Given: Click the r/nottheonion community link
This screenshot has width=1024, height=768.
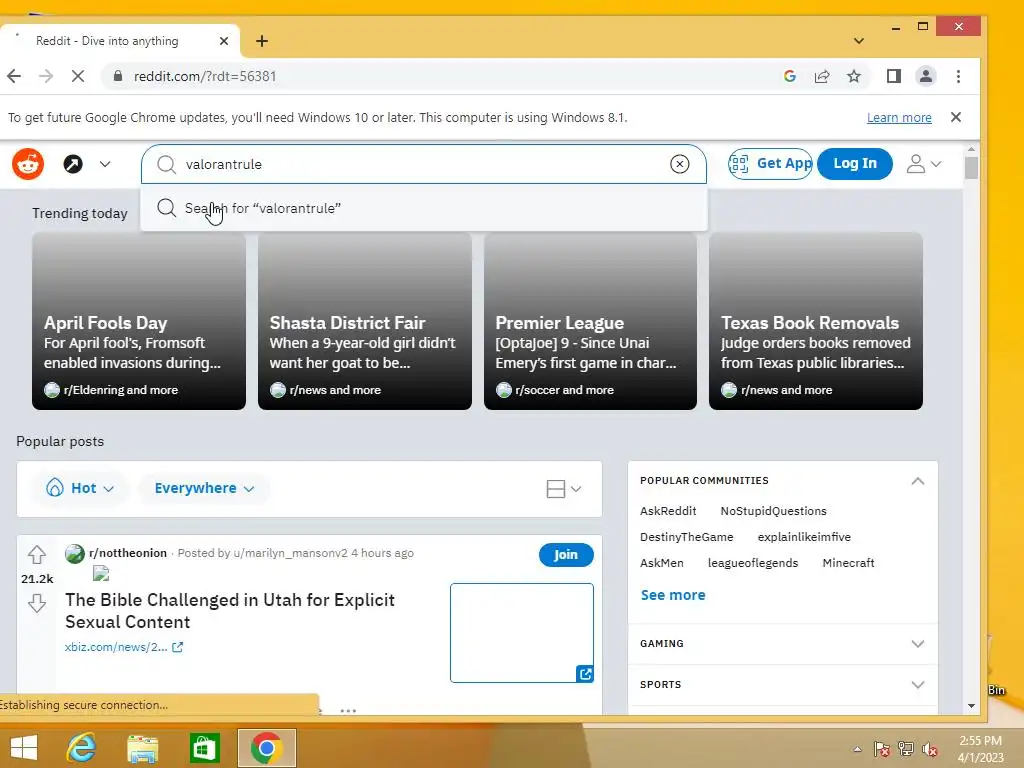Looking at the screenshot, I should [128, 553].
